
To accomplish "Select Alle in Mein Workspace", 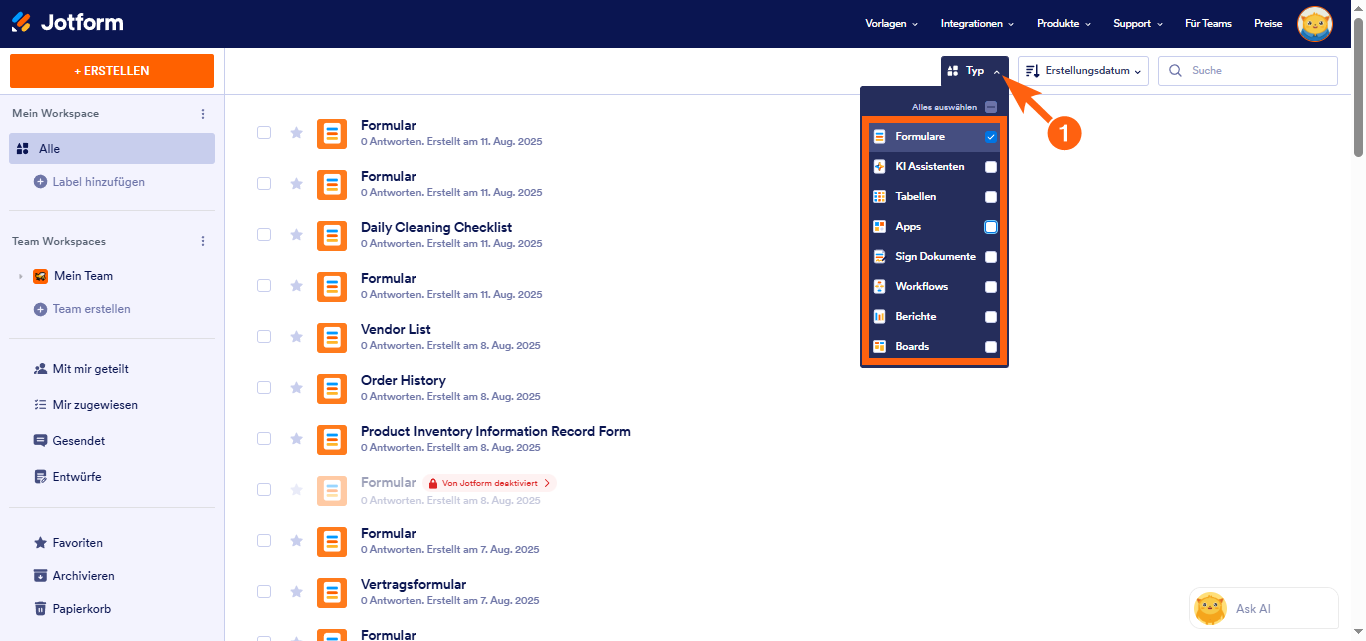I will coord(112,148).
